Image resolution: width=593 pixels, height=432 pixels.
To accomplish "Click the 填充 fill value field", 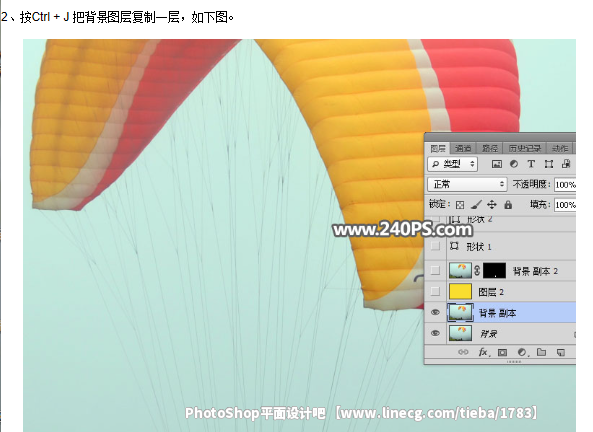I will pos(565,205).
